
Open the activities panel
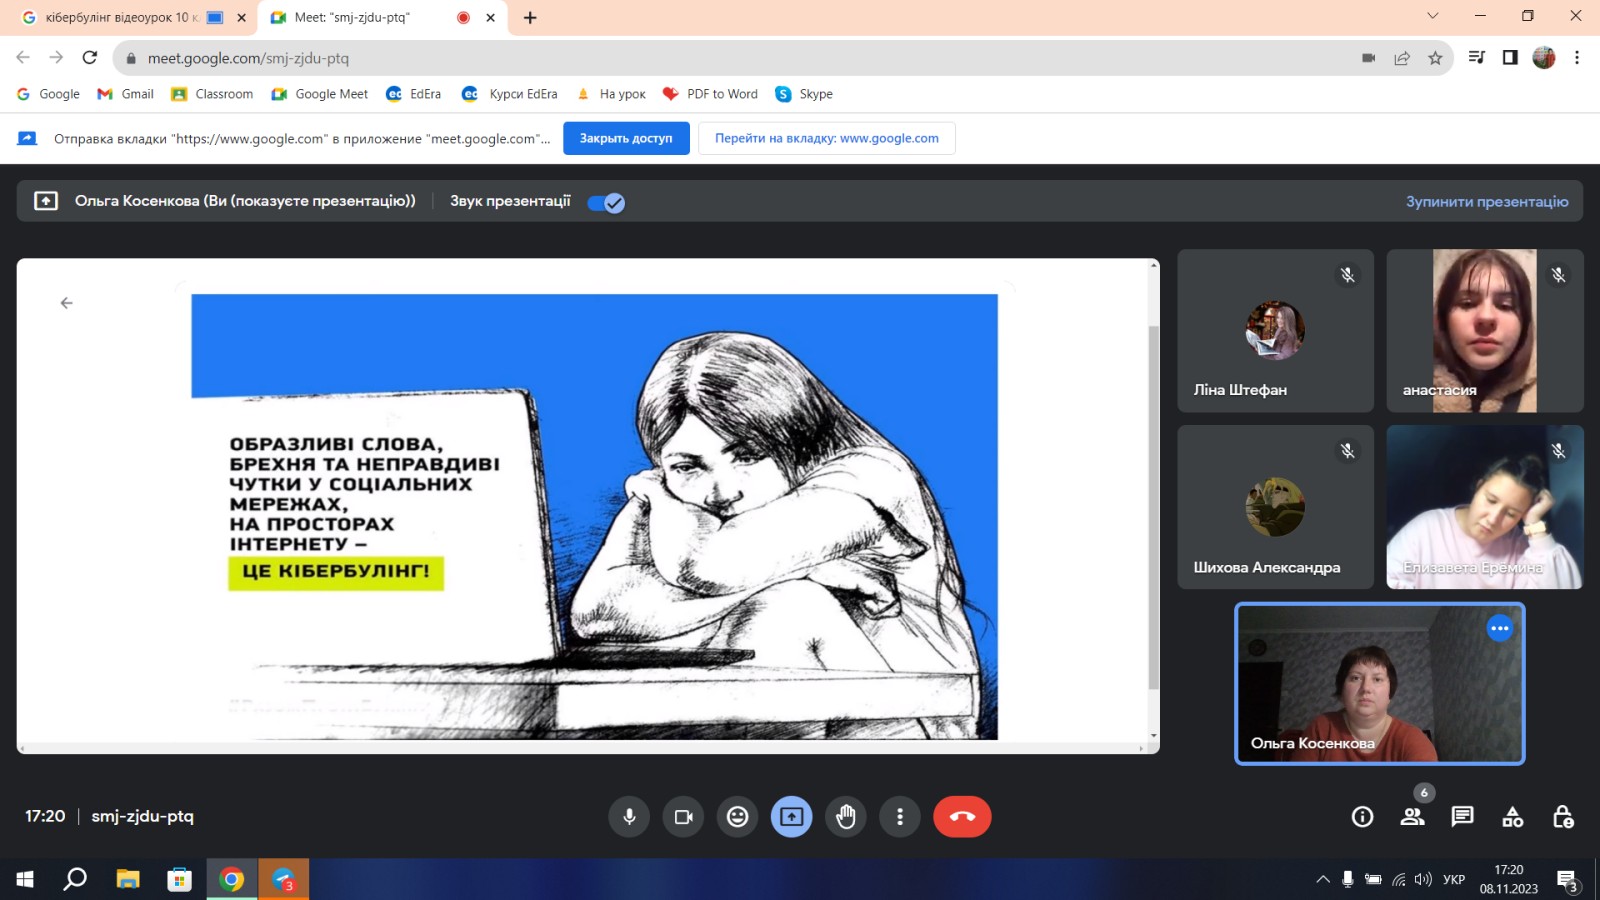(1513, 817)
